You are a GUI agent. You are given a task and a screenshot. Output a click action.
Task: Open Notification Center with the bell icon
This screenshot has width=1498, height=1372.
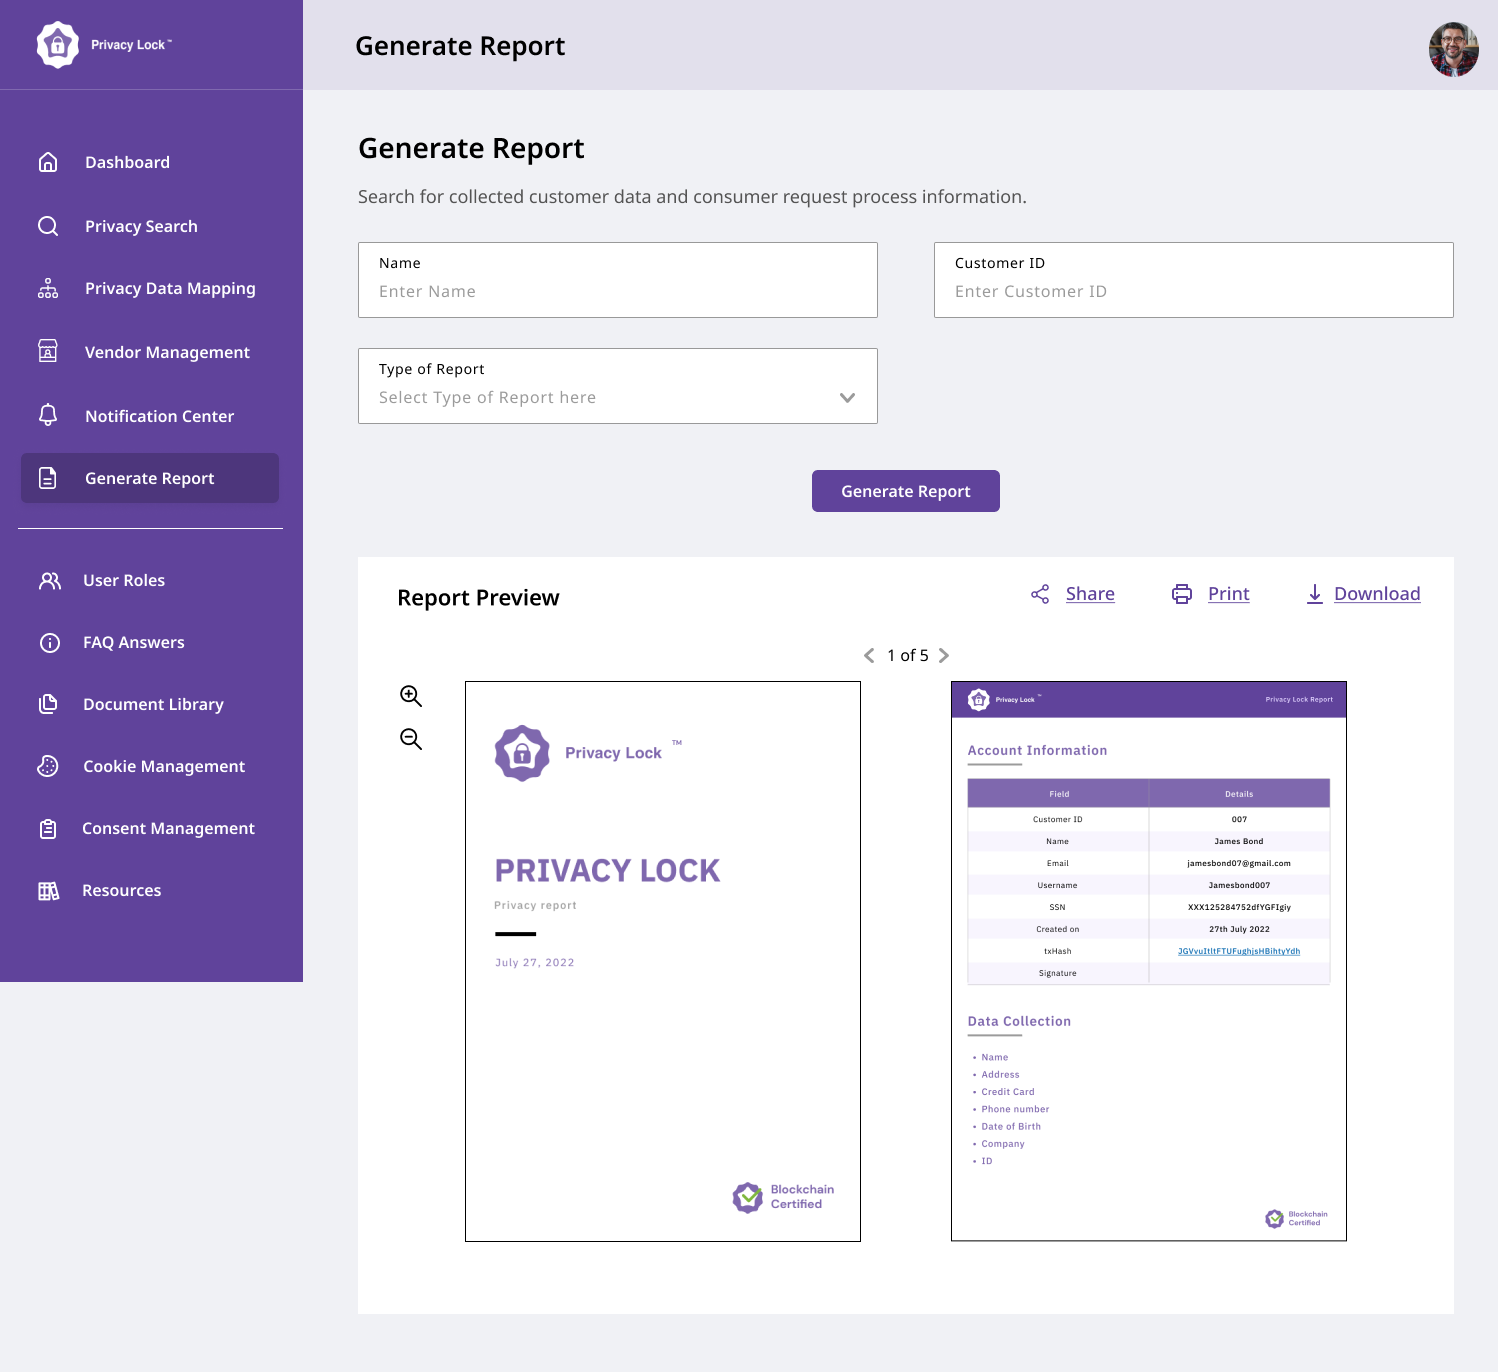48,415
